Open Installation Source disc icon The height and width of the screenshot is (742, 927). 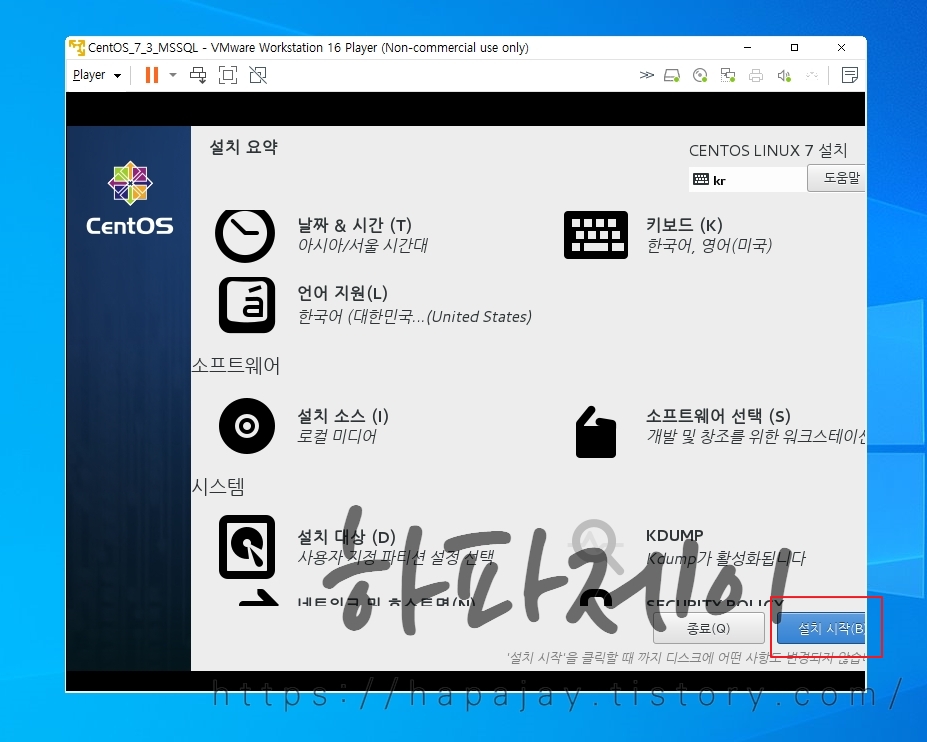click(247, 426)
